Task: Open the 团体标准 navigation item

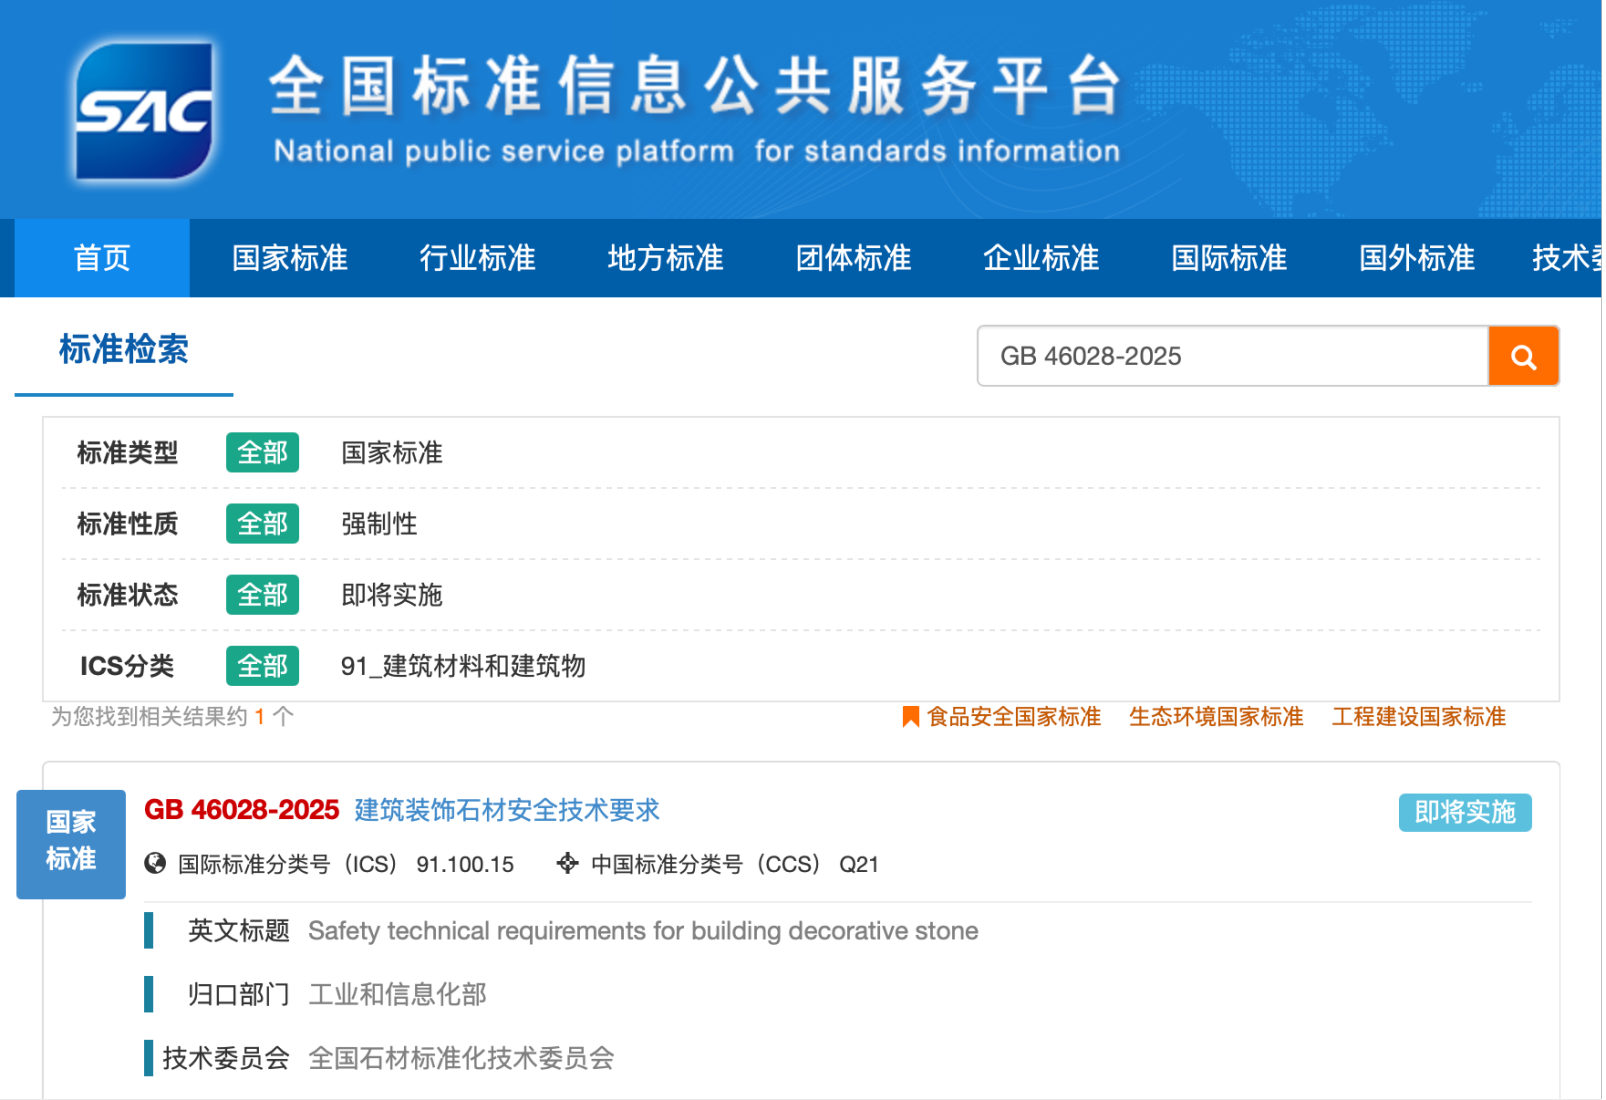Action: (854, 258)
